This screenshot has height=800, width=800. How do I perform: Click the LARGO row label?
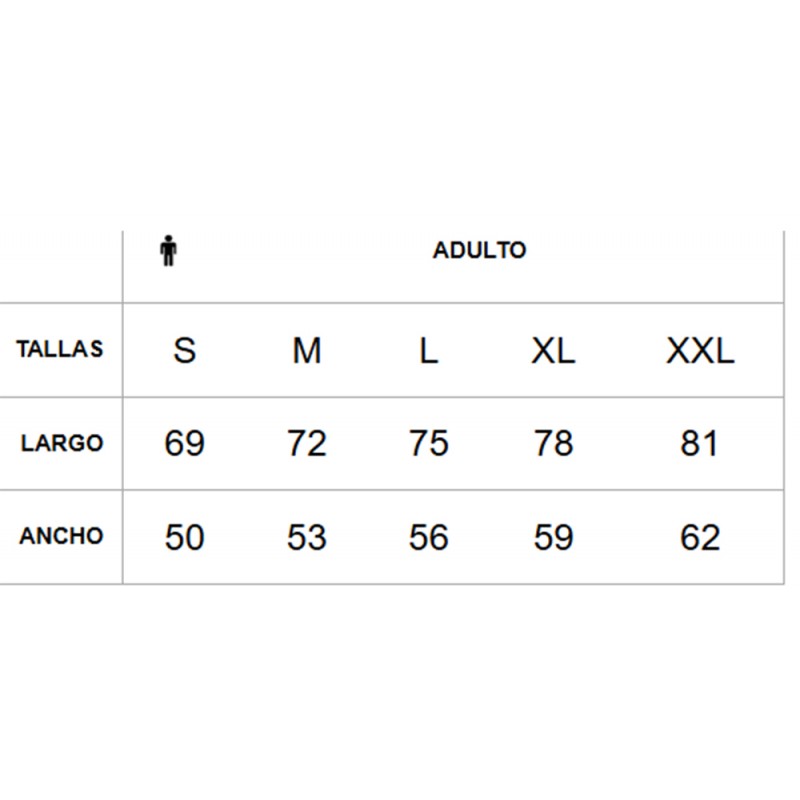pos(62,443)
